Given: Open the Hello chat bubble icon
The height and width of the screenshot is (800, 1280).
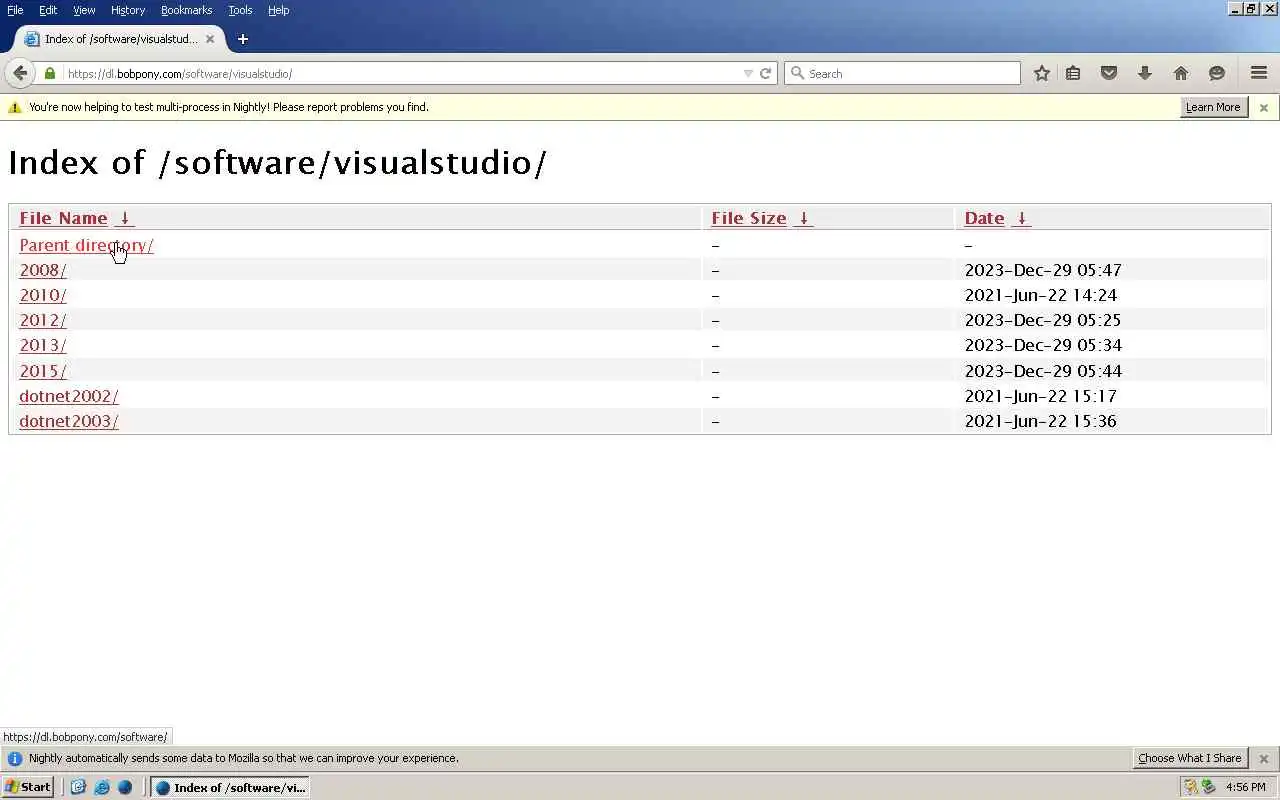Looking at the screenshot, I should click(x=1217, y=73).
